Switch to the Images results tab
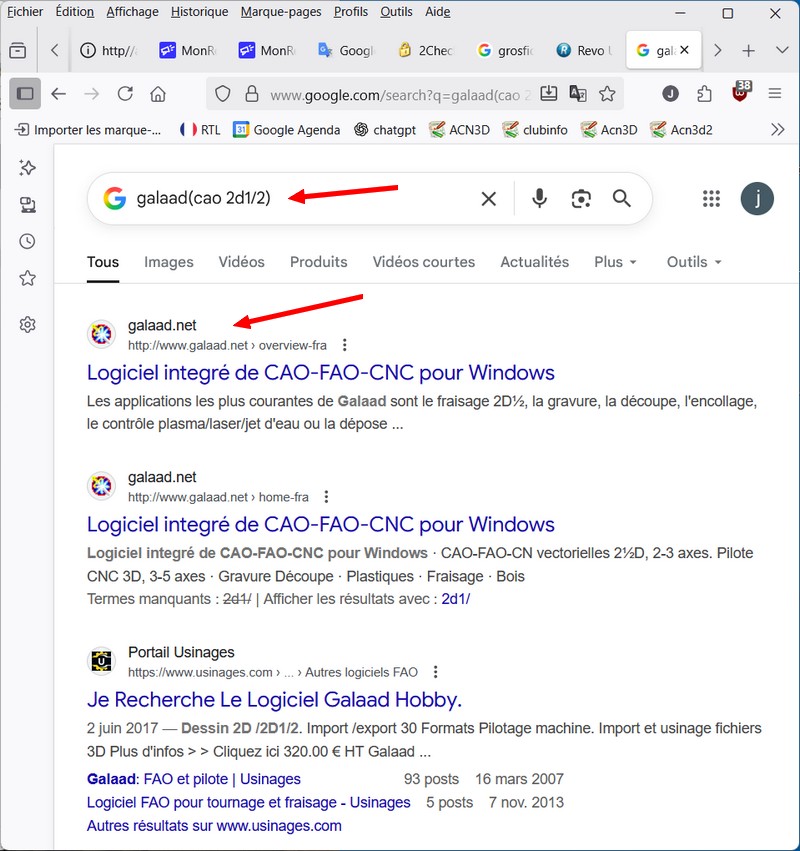 coord(168,262)
